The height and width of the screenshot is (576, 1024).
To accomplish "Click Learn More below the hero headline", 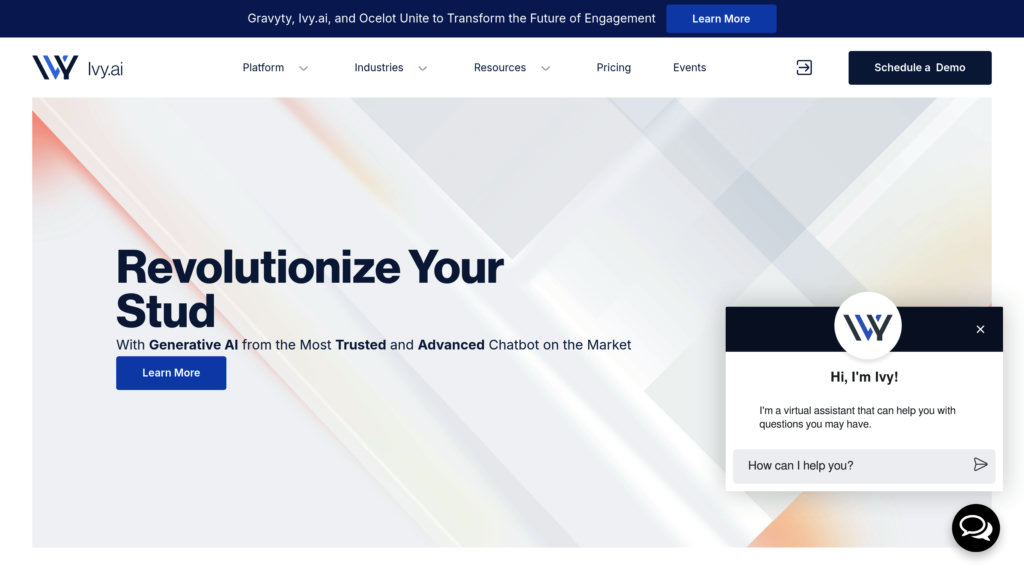I will [171, 373].
